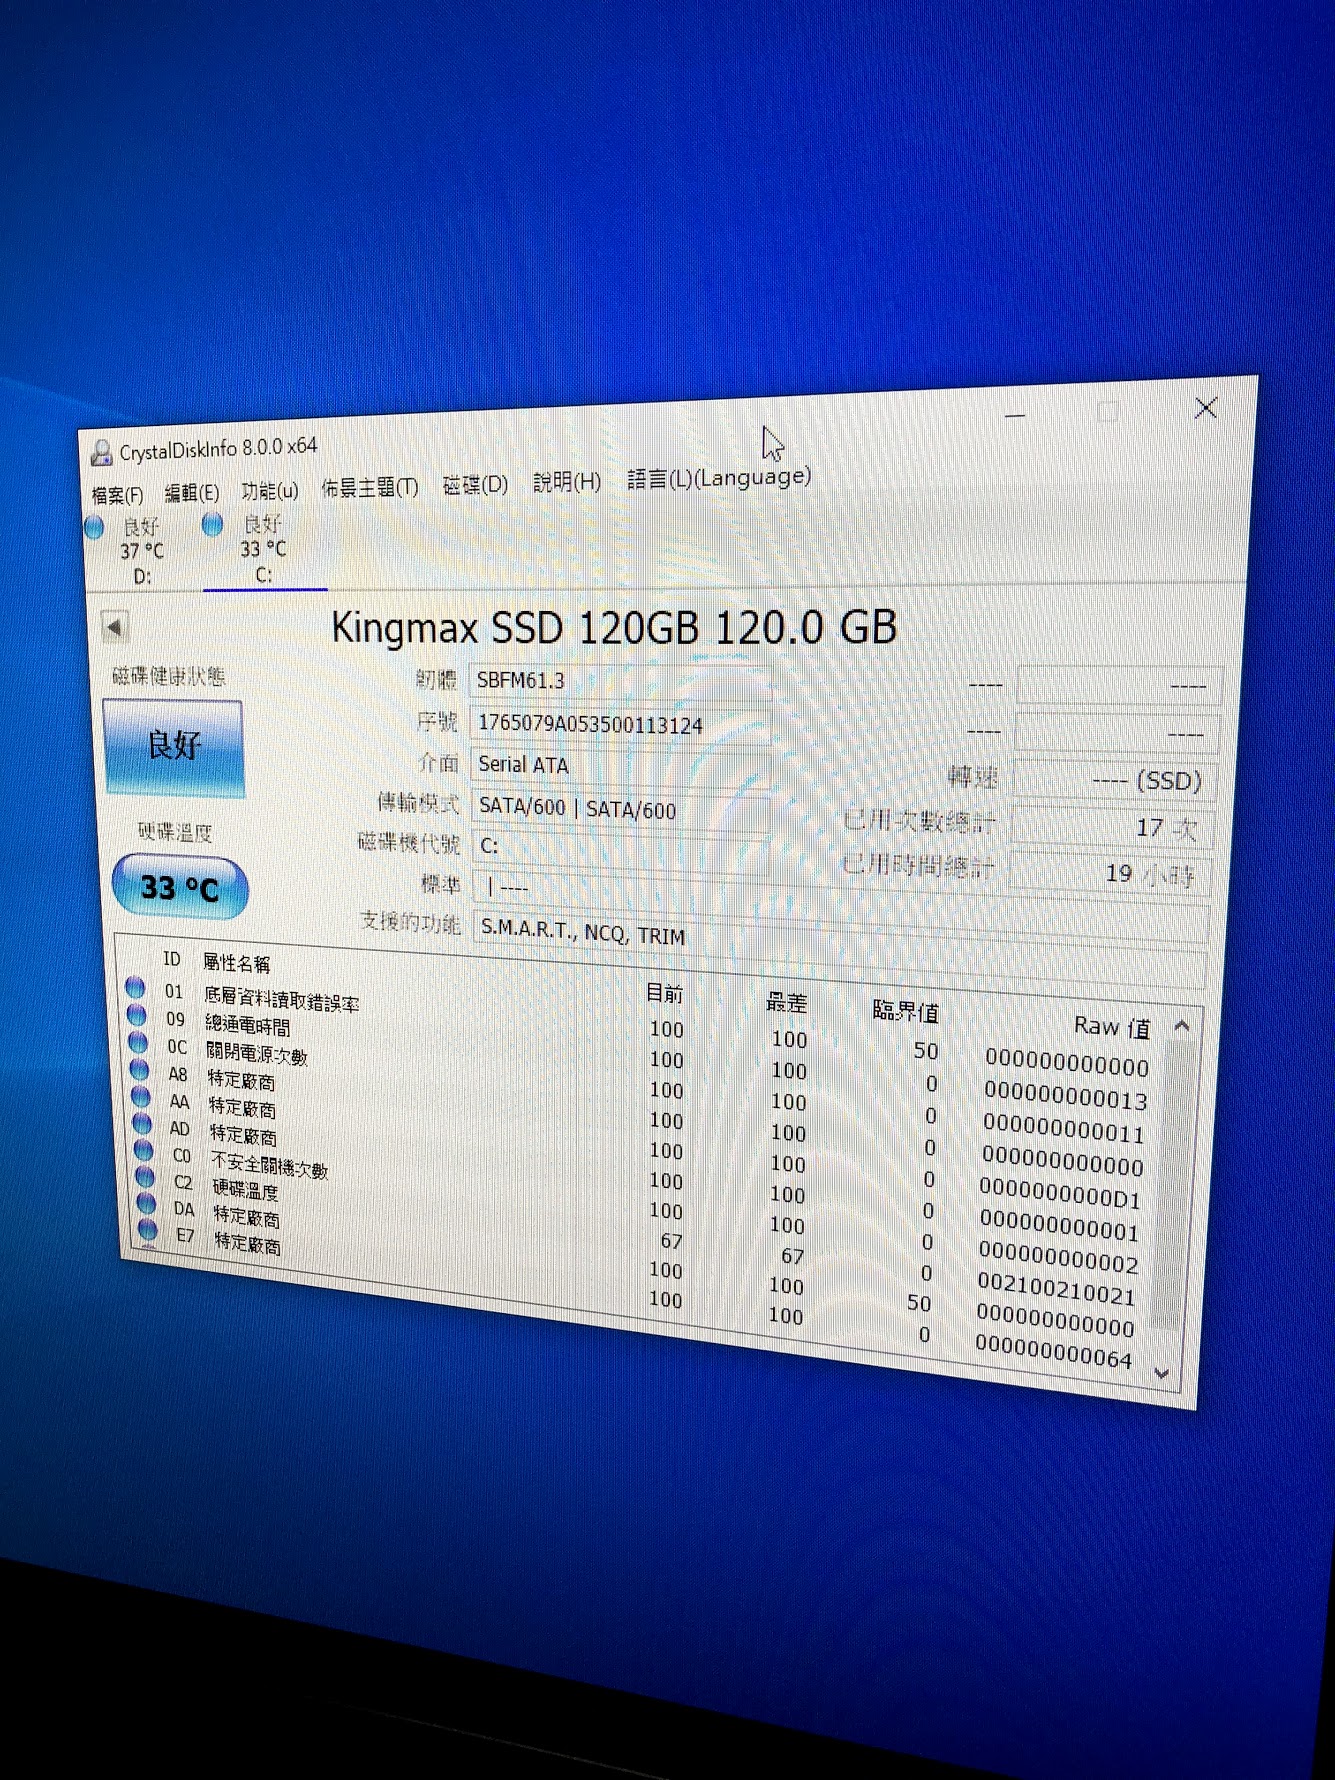Click the attribute list vertical scrollbar thumb
The image size is (1335, 1780).
1172,1187
